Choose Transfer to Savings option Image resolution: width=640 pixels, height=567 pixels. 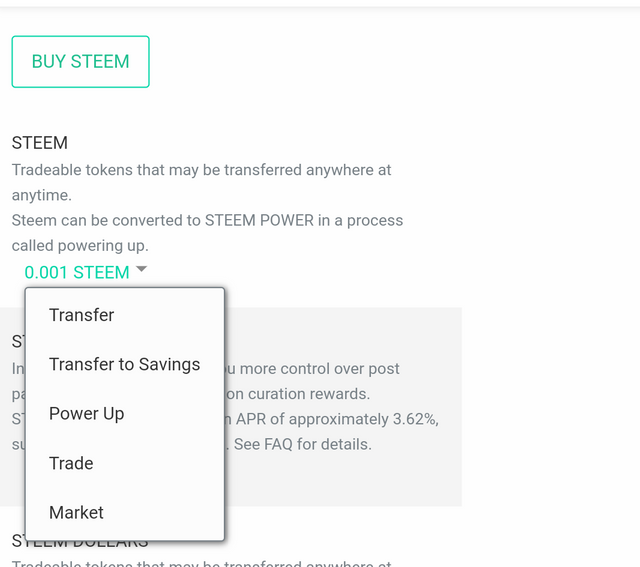click(x=124, y=364)
